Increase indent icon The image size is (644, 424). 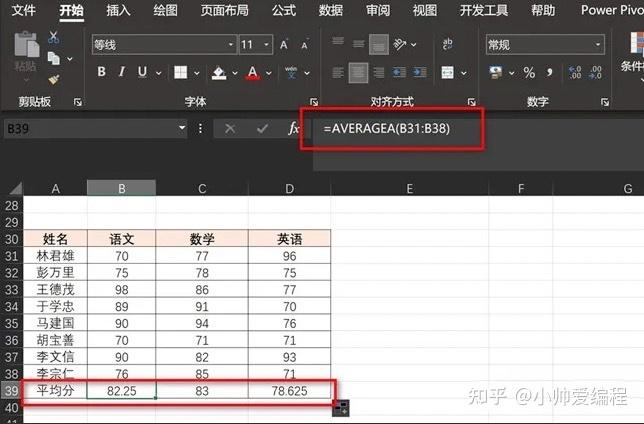click(x=420, y=72)
